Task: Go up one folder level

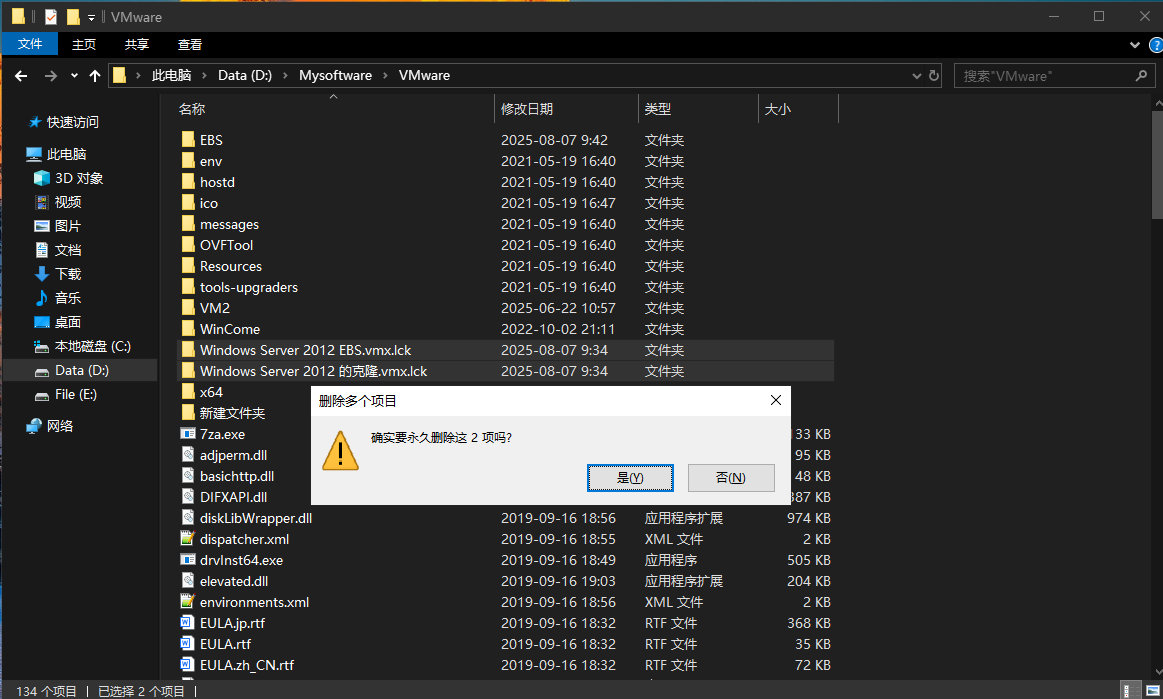Action: (95, 76)
